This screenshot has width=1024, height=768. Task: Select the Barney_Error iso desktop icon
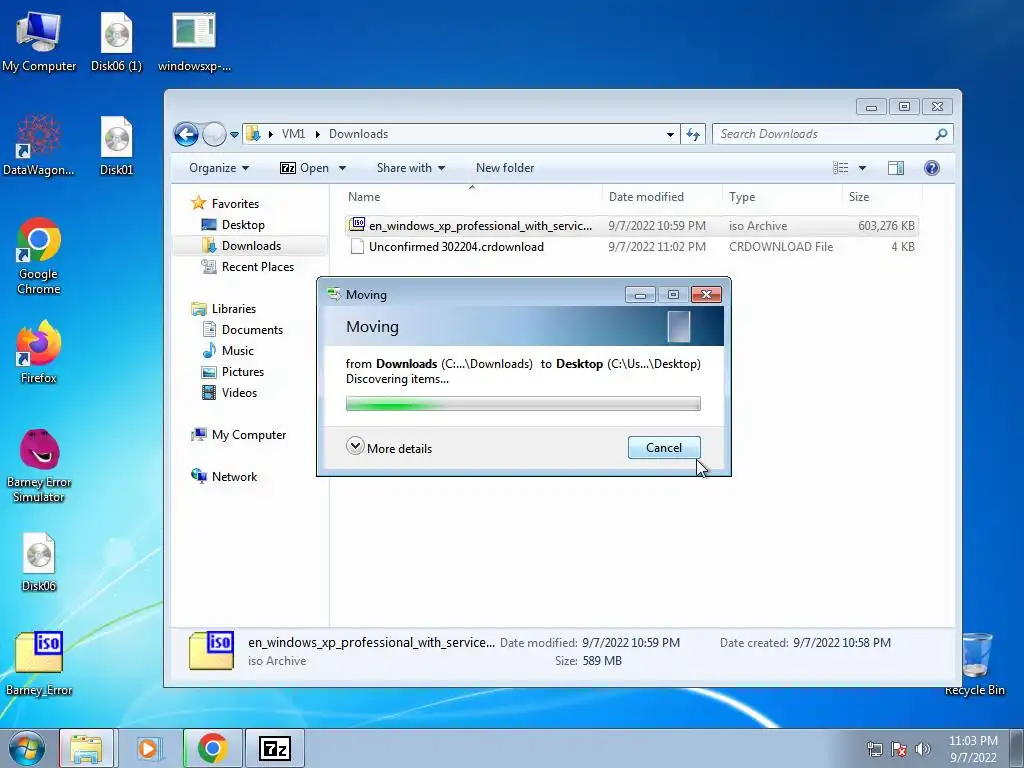coord(39,664)
